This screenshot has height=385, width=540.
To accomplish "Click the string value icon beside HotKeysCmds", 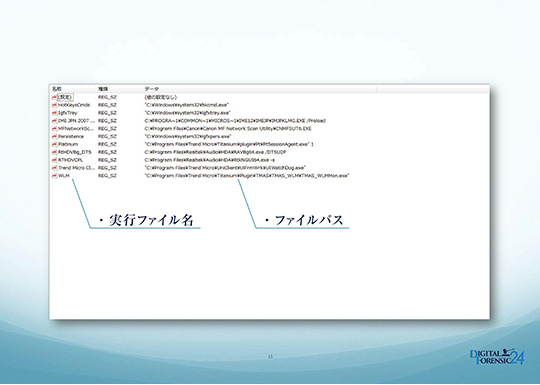I will pos(54,105).
